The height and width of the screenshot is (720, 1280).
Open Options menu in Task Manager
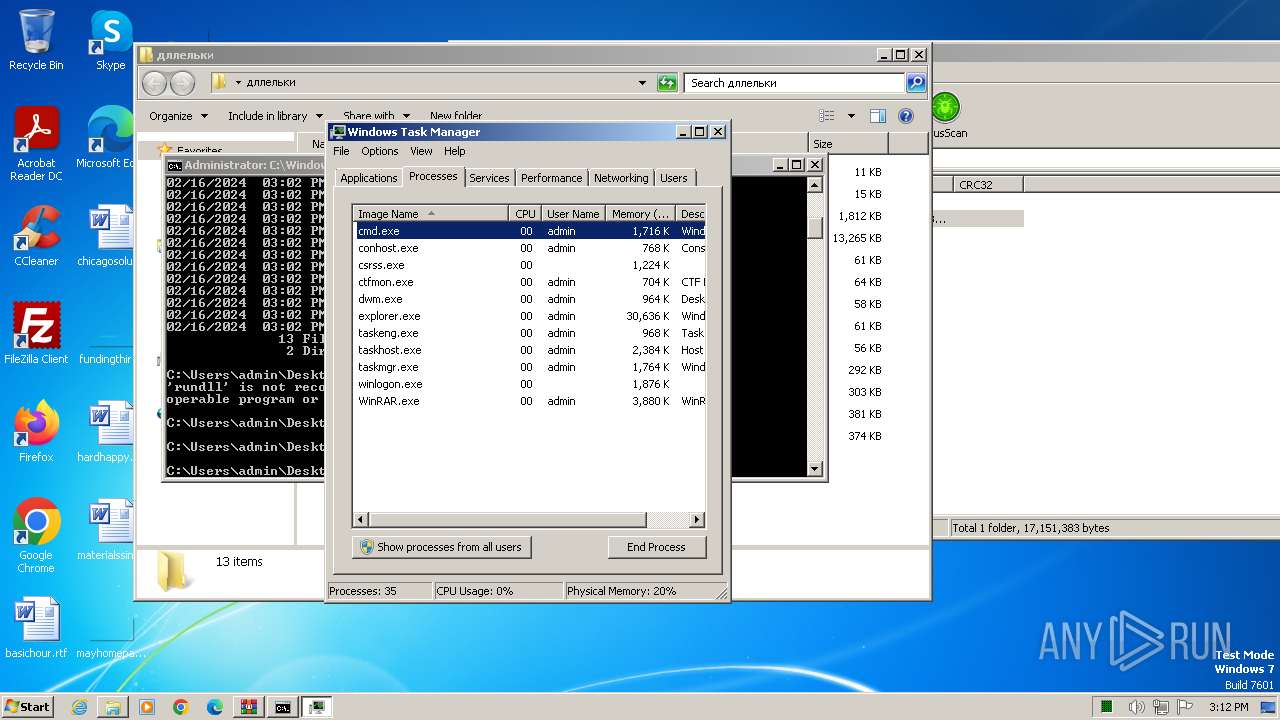coord(380,151)
